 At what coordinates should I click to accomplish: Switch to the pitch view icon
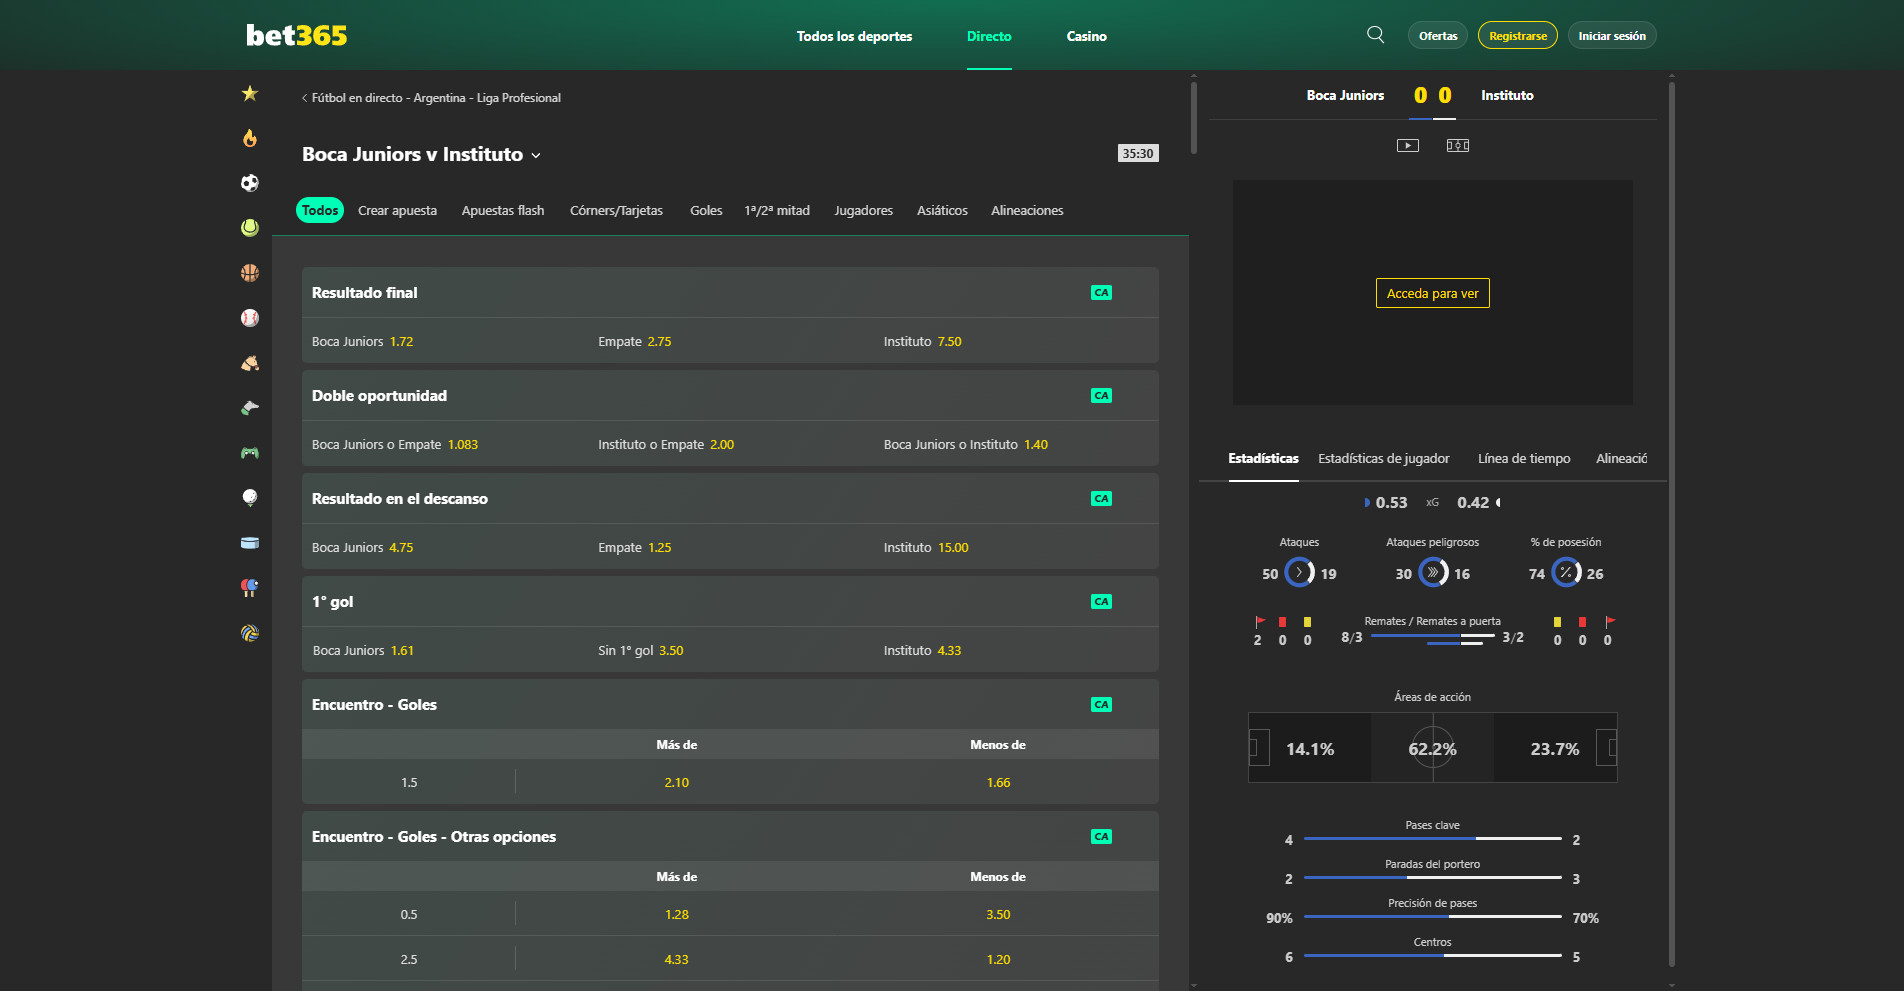click(x=1458, y=146)
